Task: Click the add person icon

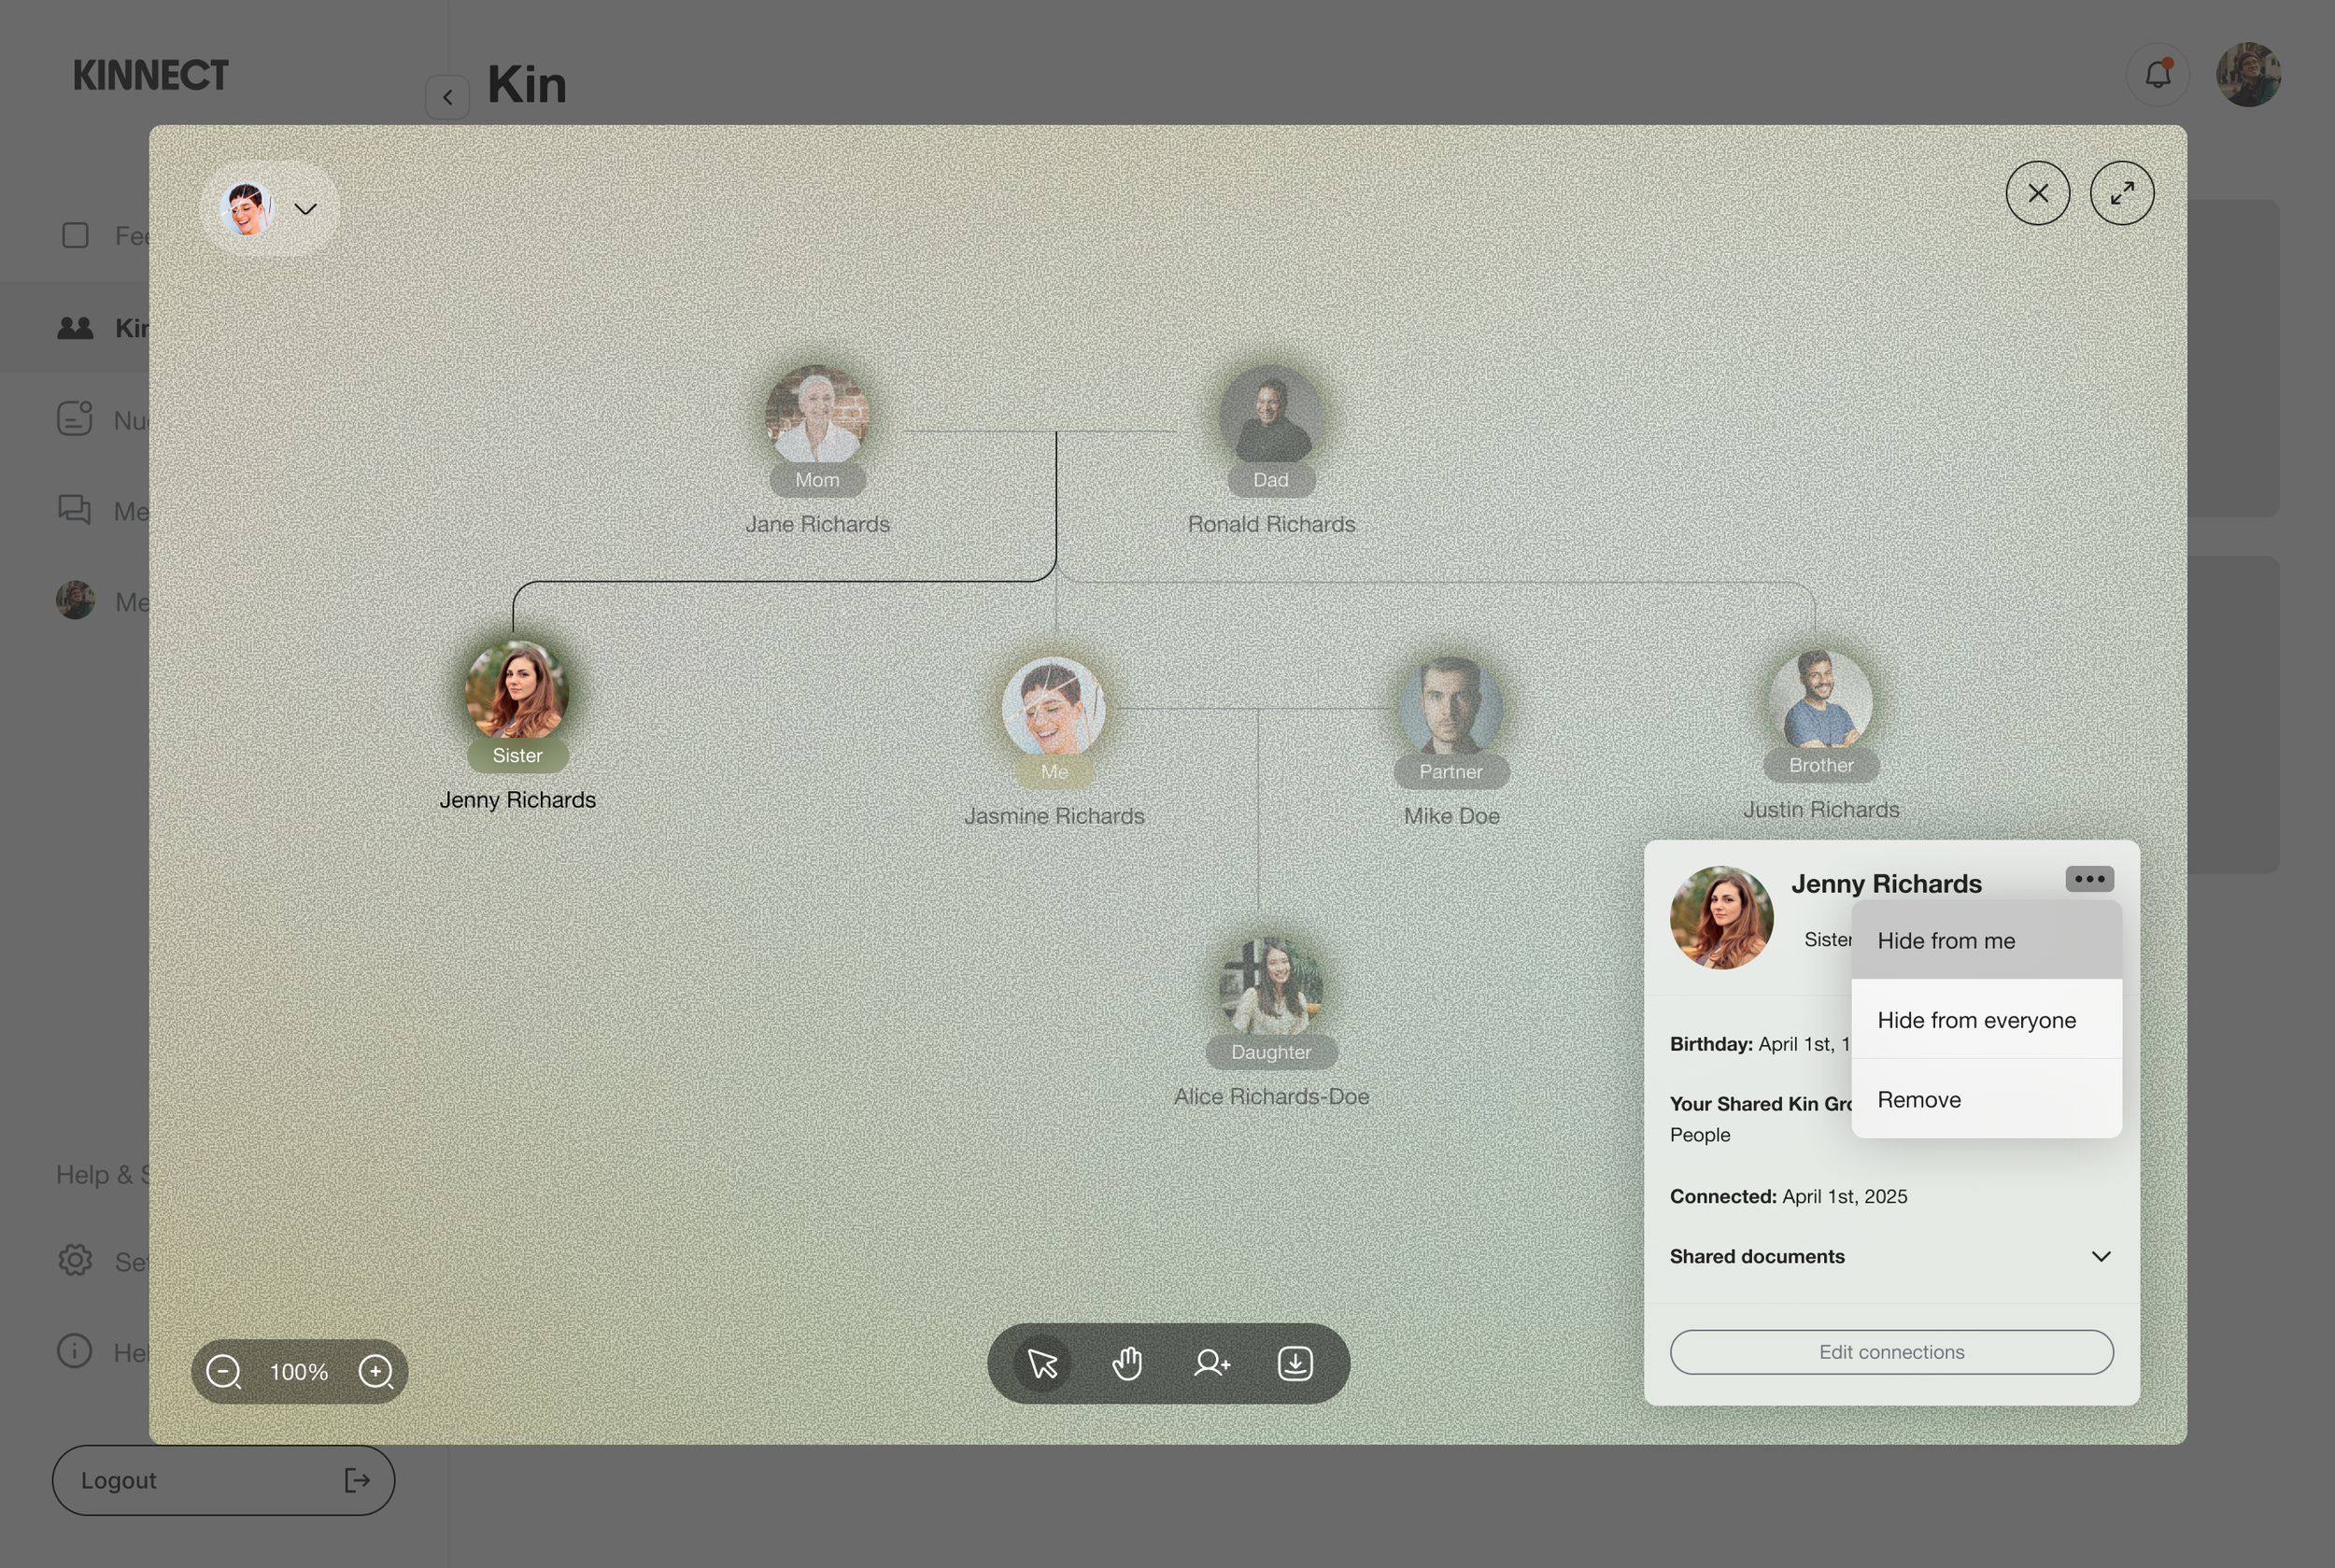Action: pos(1211,1364)
